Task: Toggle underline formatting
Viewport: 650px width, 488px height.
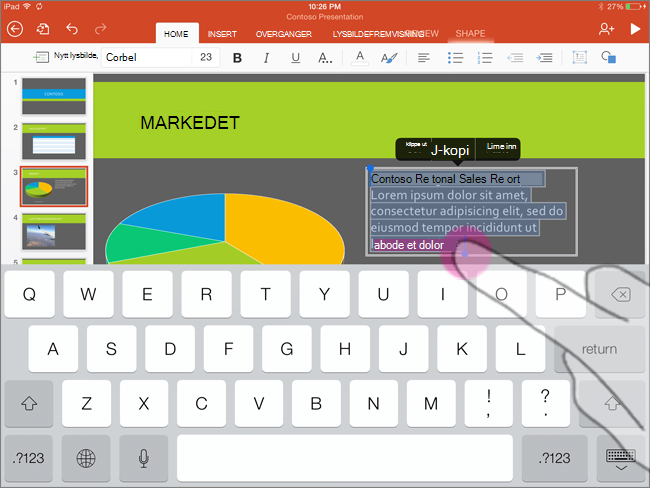Action: coord(295,58)
